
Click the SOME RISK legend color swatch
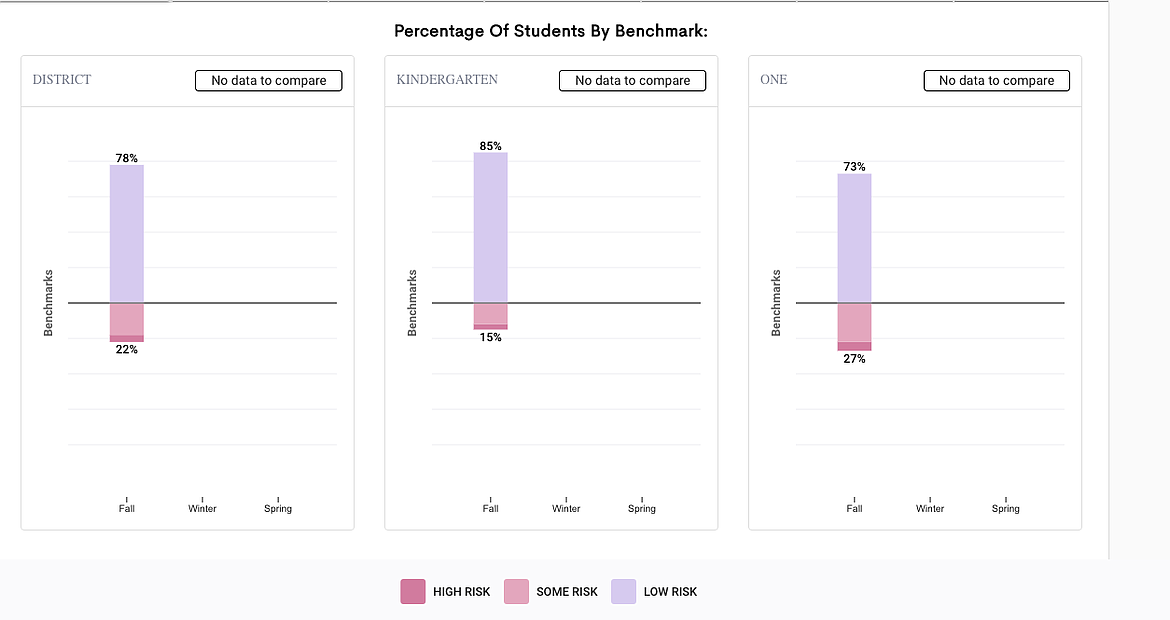(x=517, y=592)
